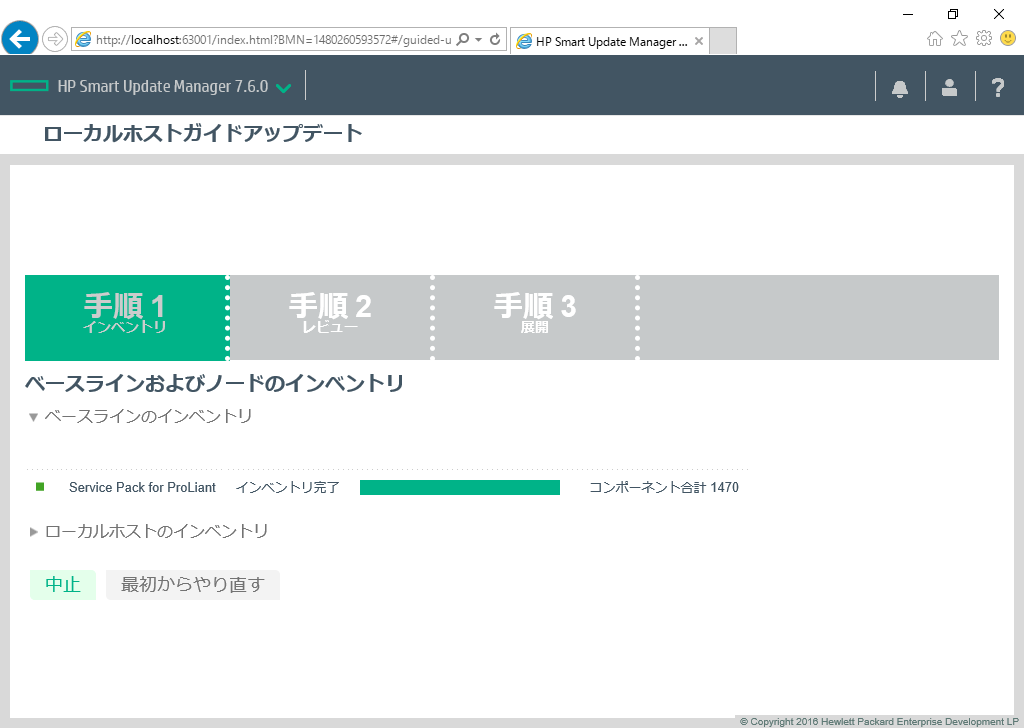Click the browser back arrow button

click(x=20, y=39)
